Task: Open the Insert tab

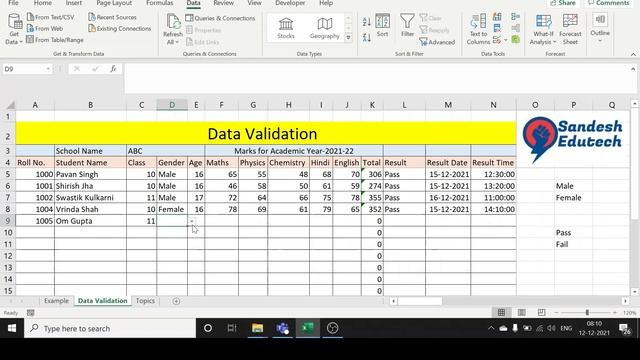Action: [73, 3]
